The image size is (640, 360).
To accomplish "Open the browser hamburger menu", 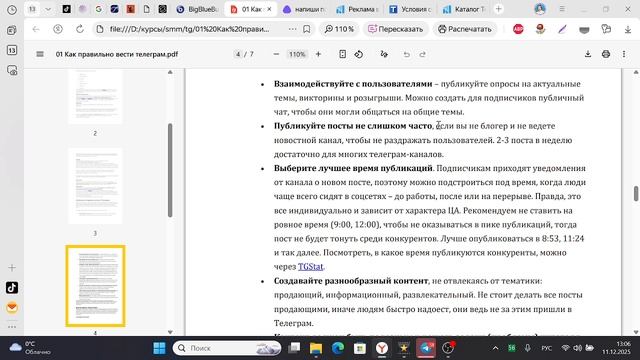I will click(x=562, y=9).
